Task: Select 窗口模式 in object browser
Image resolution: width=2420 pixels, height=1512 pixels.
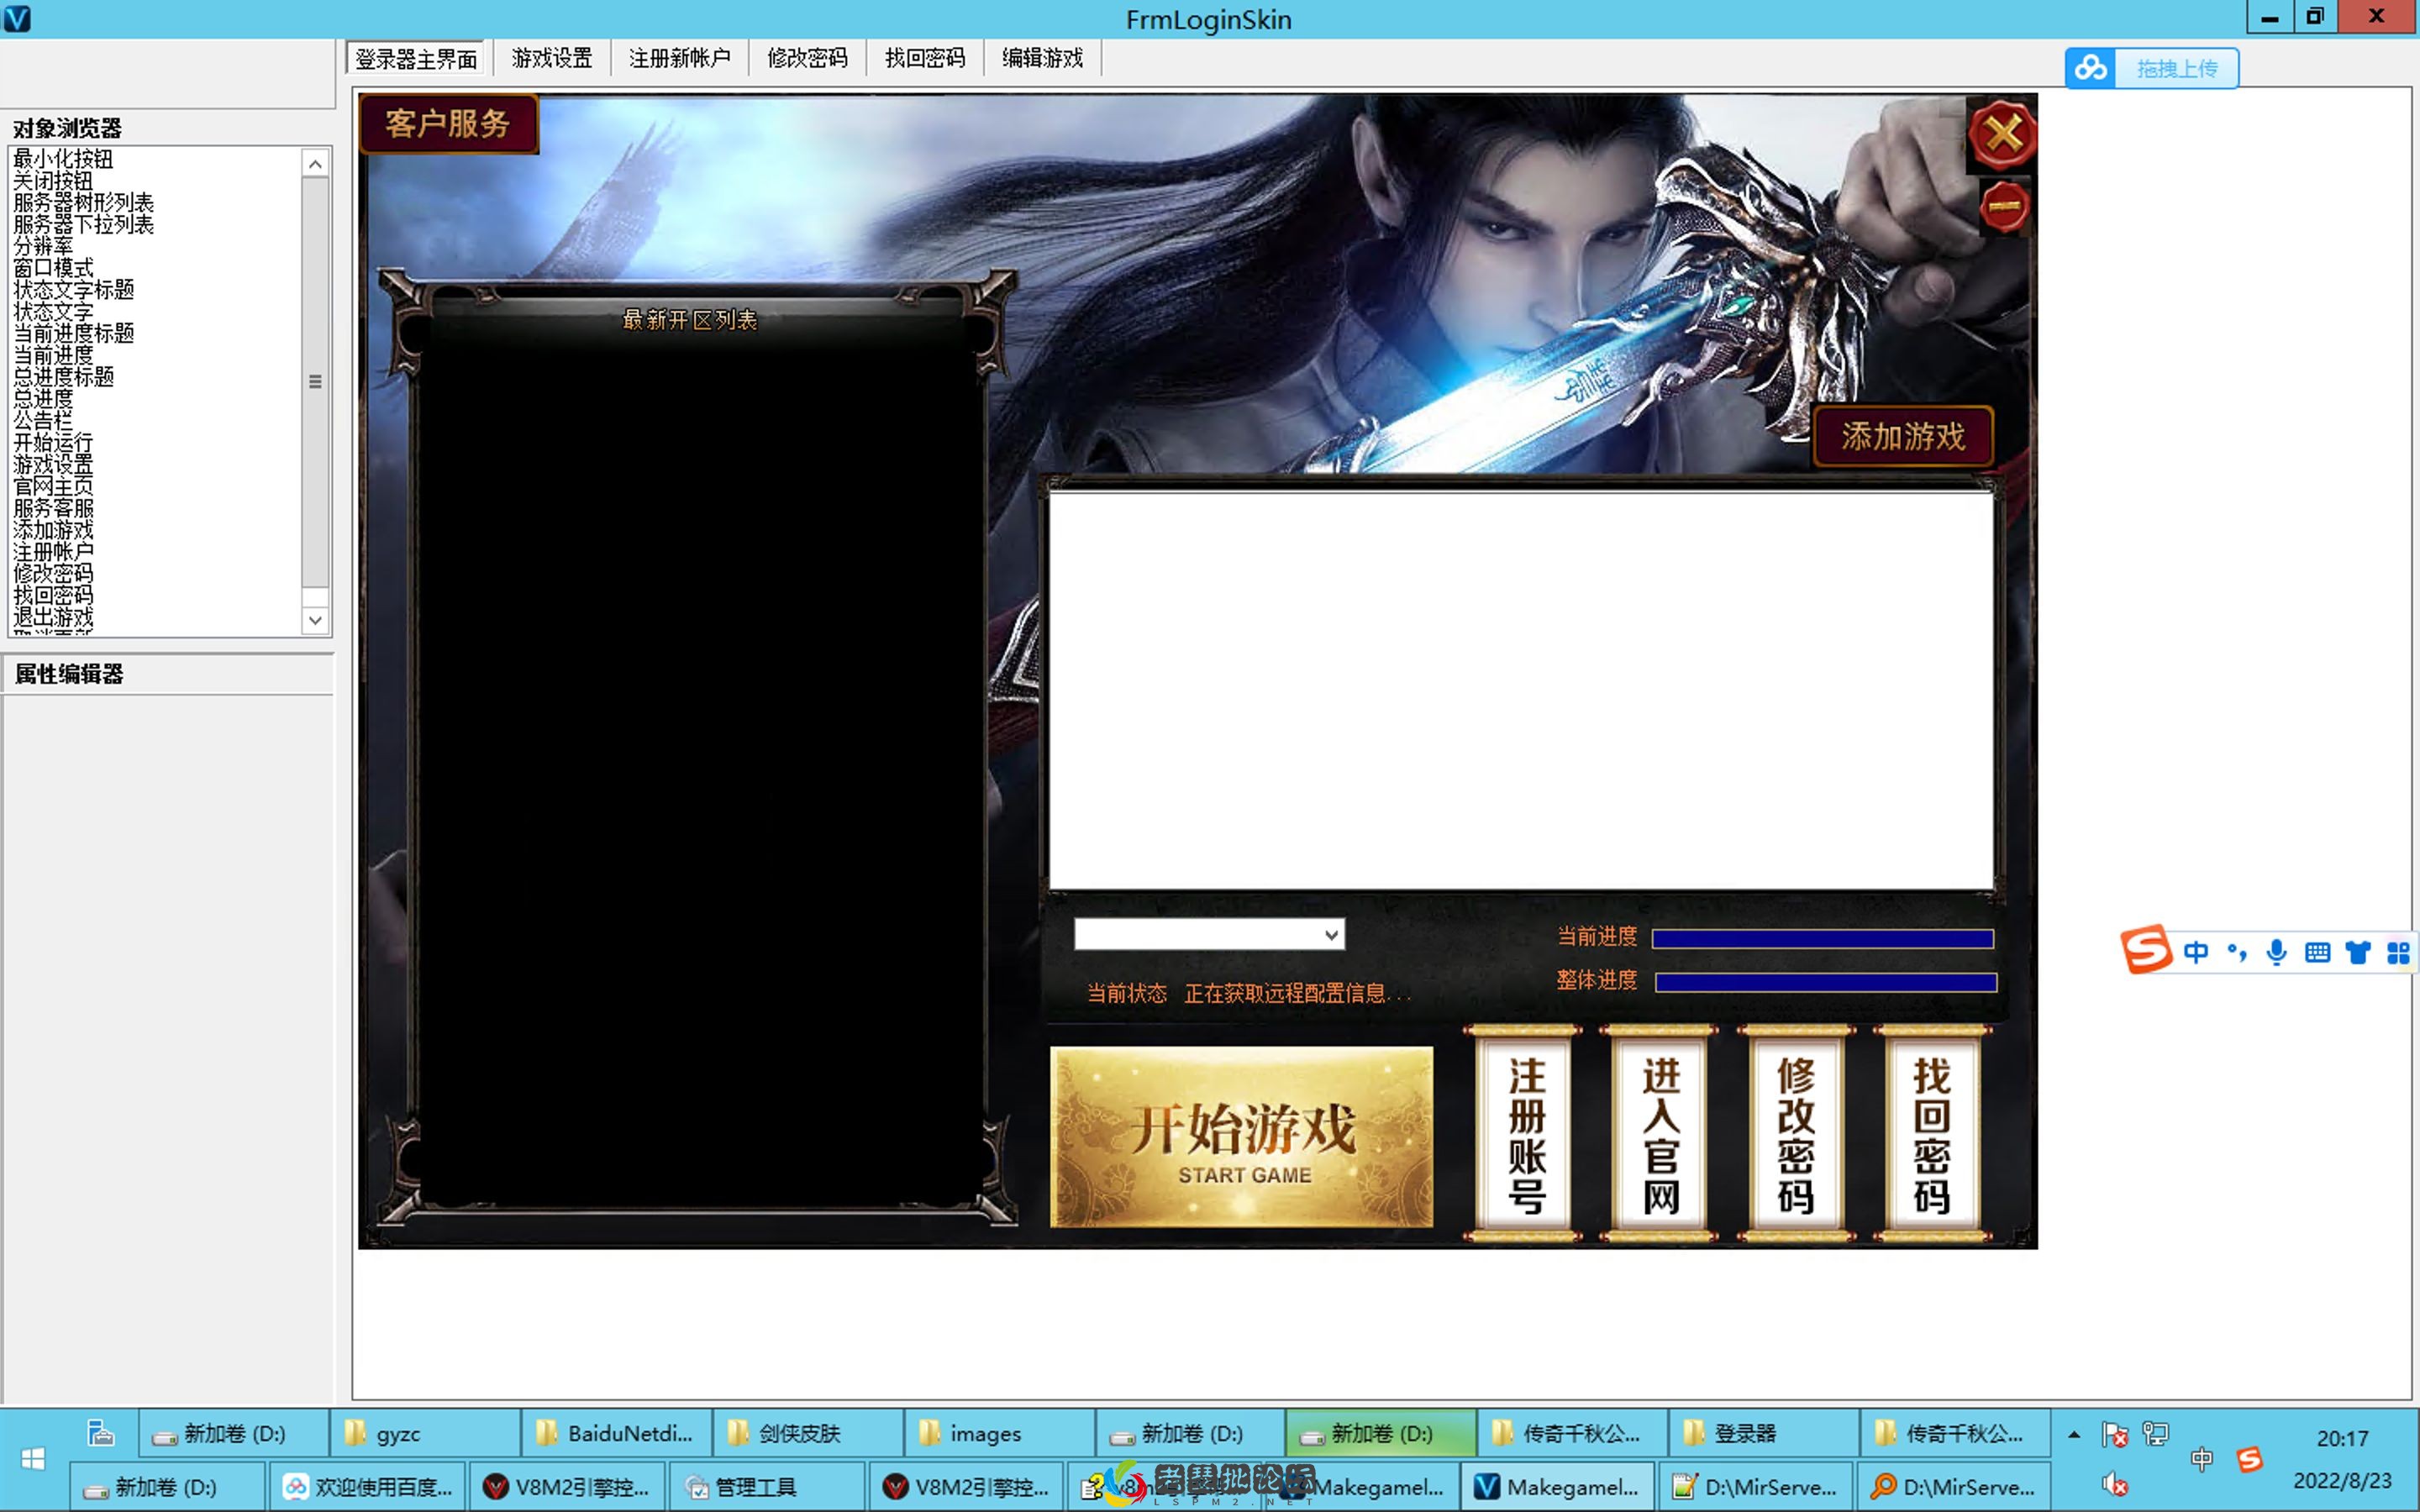Action: click(x=53, y=268)
